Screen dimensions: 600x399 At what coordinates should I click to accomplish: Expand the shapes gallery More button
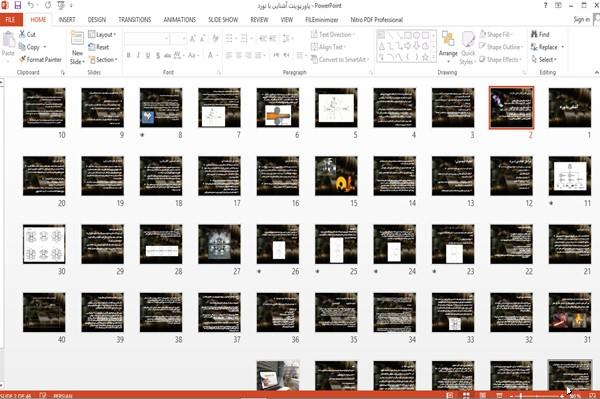coord(434,57)
